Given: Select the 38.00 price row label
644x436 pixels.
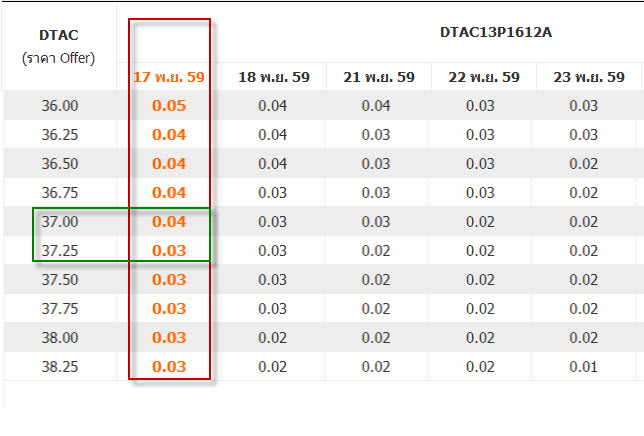Looking at the screenshot, I should (60, 337).
